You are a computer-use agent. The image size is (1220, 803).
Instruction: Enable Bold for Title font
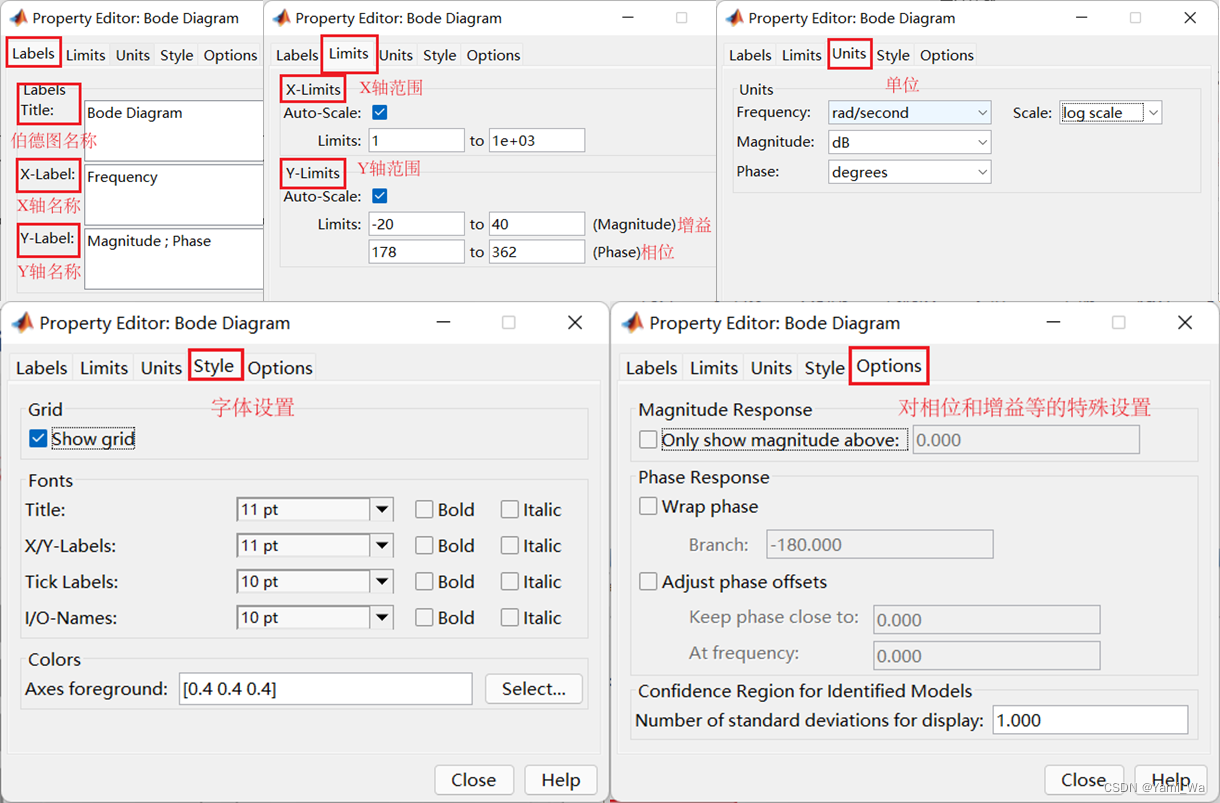click(424, 510)
